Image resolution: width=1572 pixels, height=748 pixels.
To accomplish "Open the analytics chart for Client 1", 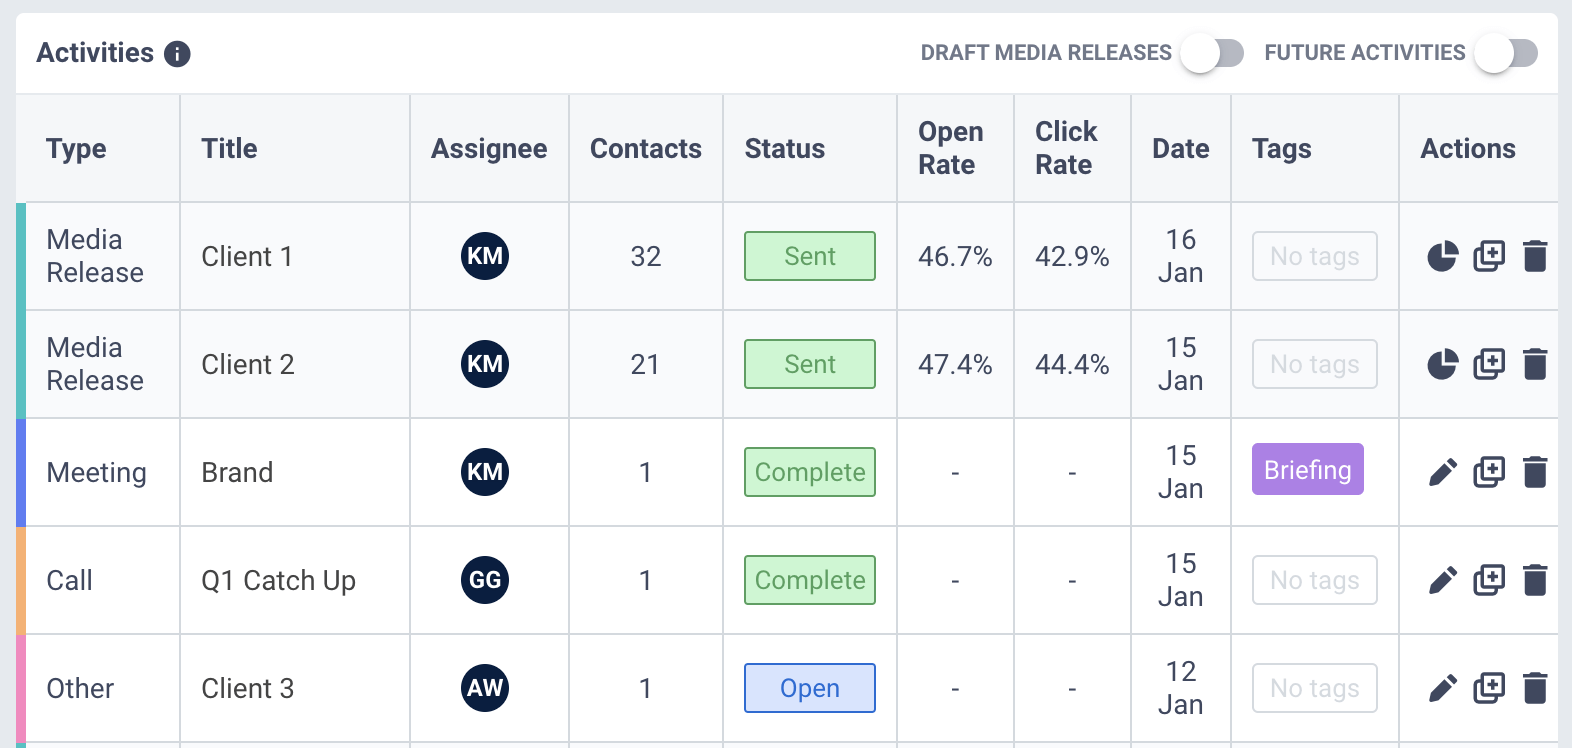I will pyautogui.click(x=1441, y=256).
